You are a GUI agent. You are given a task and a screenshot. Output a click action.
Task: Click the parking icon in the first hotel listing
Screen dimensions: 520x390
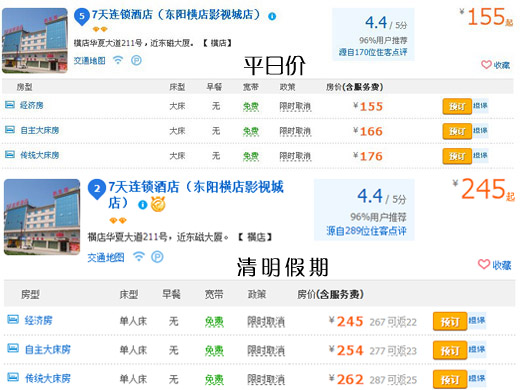coord(136,60)
